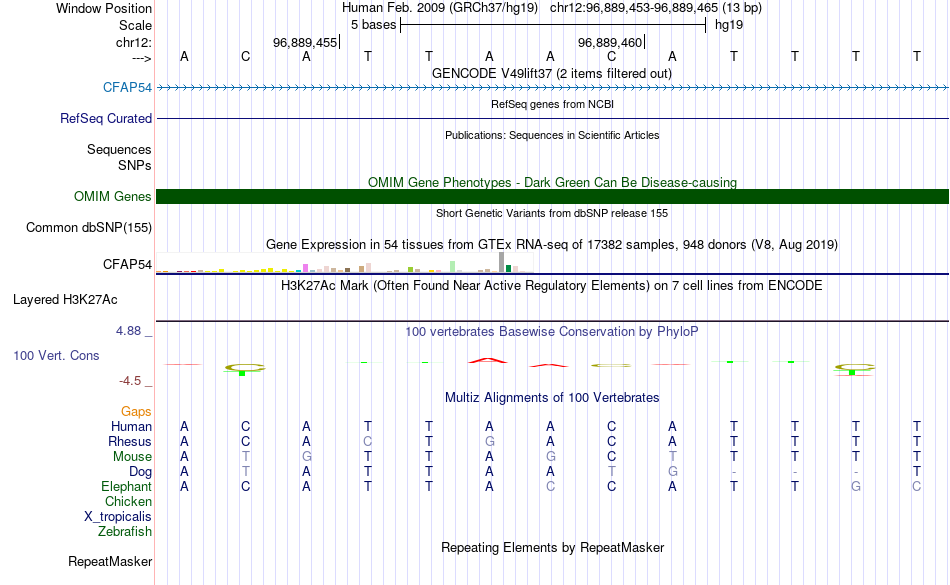Select the Scale track label
This screenshot has height=585, width=950.
(135, 25)
